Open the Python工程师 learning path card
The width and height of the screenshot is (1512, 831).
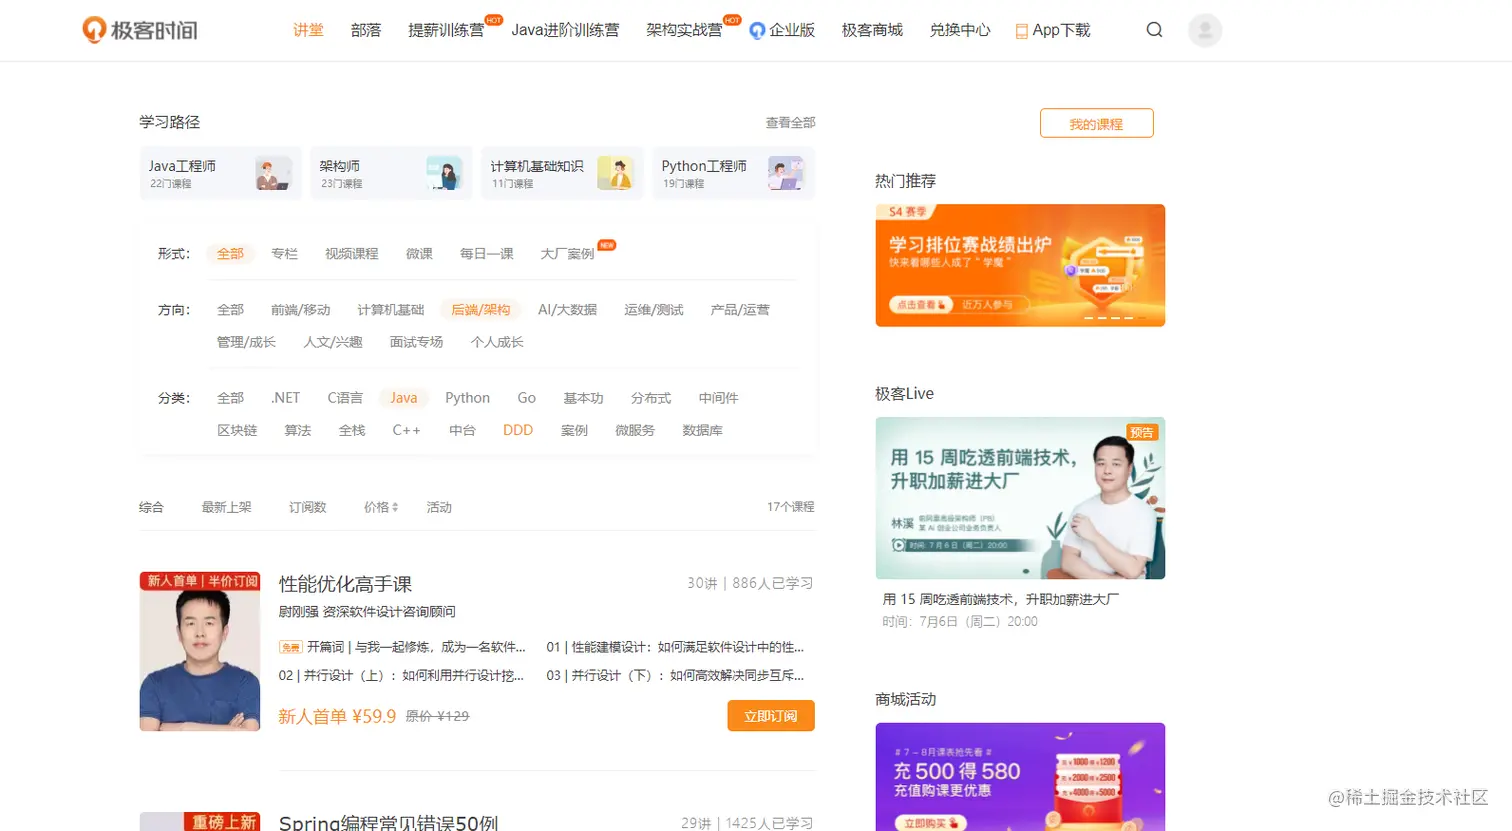coord(733,173)
